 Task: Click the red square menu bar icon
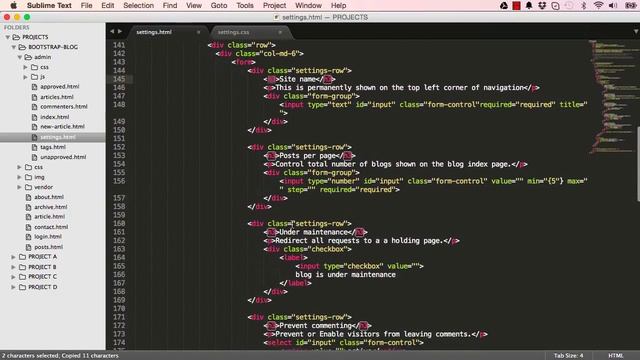point(516,5)
